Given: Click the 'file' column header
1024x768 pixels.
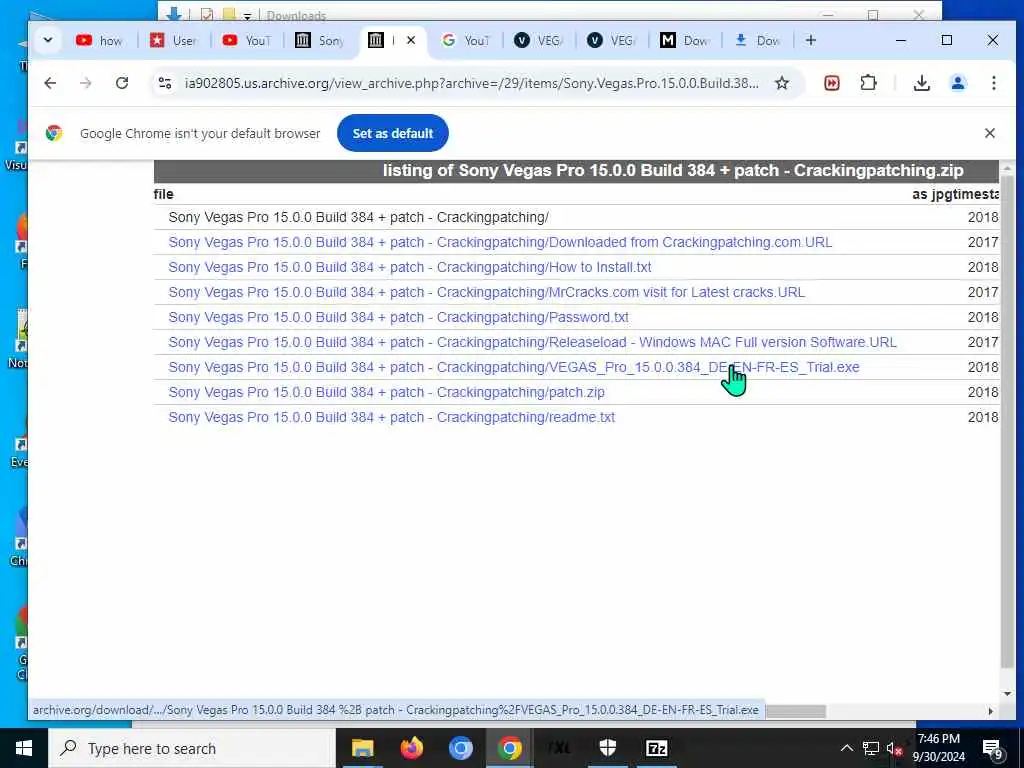Looking at the screenshot, I should point(163,194).
